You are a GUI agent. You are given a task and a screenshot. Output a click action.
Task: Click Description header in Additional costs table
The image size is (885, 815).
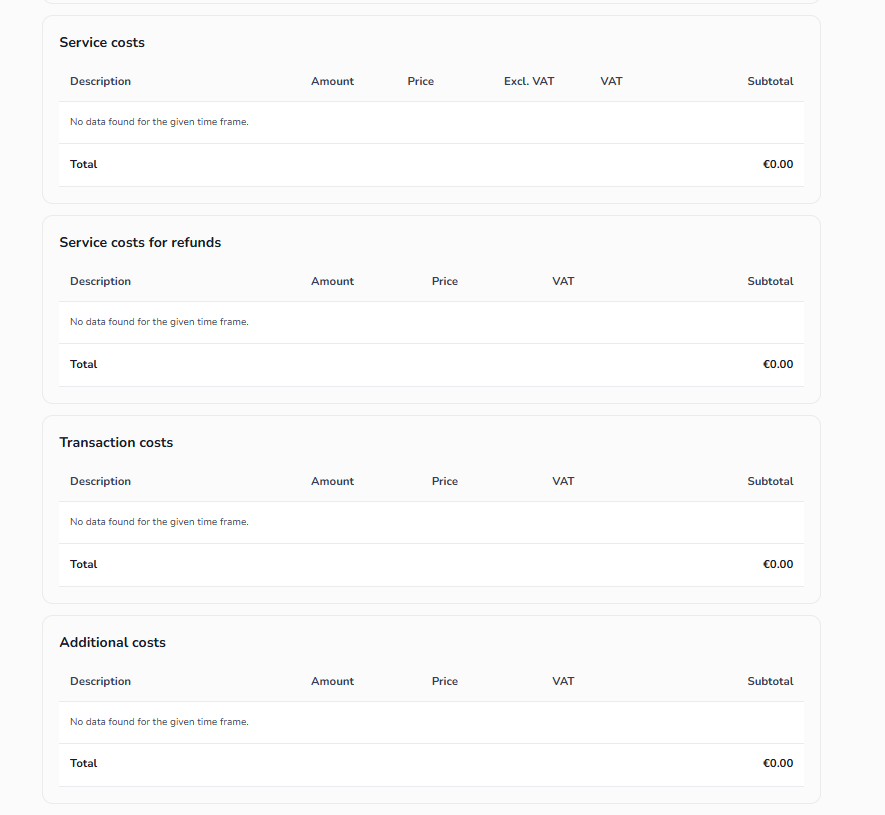(x=100, y=682)
